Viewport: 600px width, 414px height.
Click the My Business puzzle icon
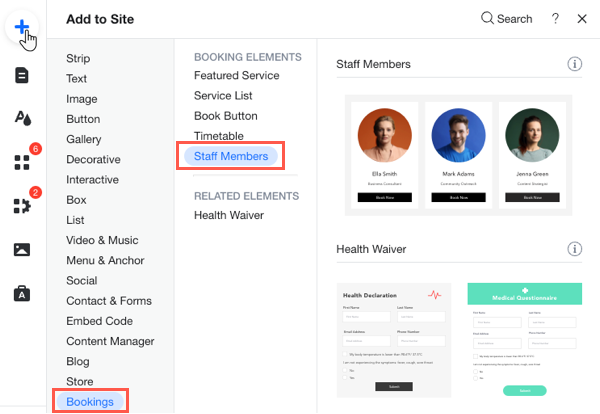pyautogui.click(x=22, y=206)
